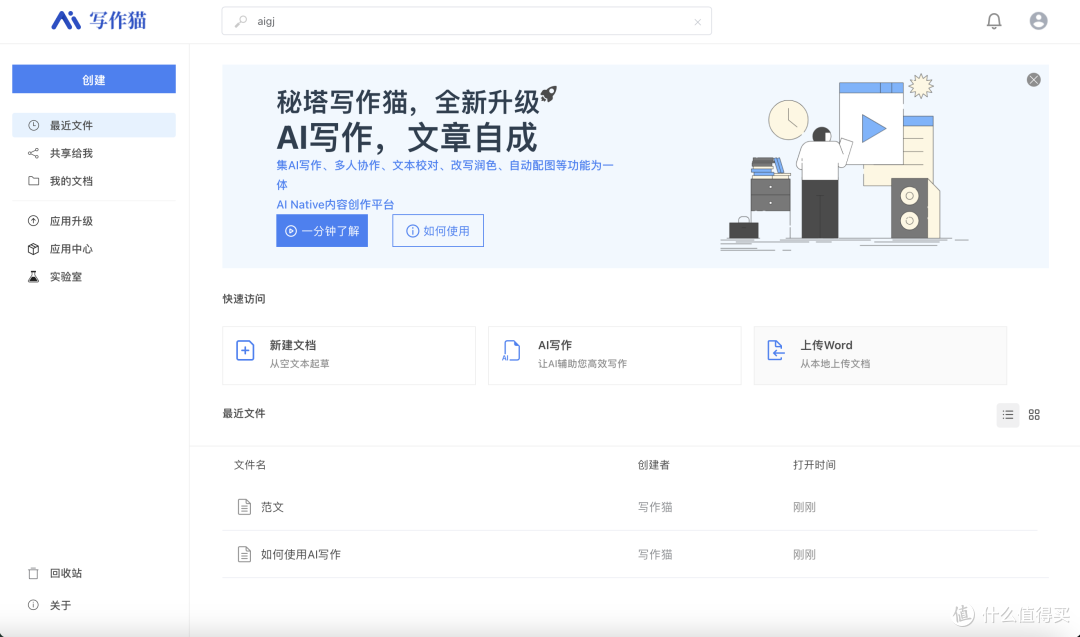The image size is (1080, 637).
Task: Click the 文件名 column header
Action: (x=250, y=465)
